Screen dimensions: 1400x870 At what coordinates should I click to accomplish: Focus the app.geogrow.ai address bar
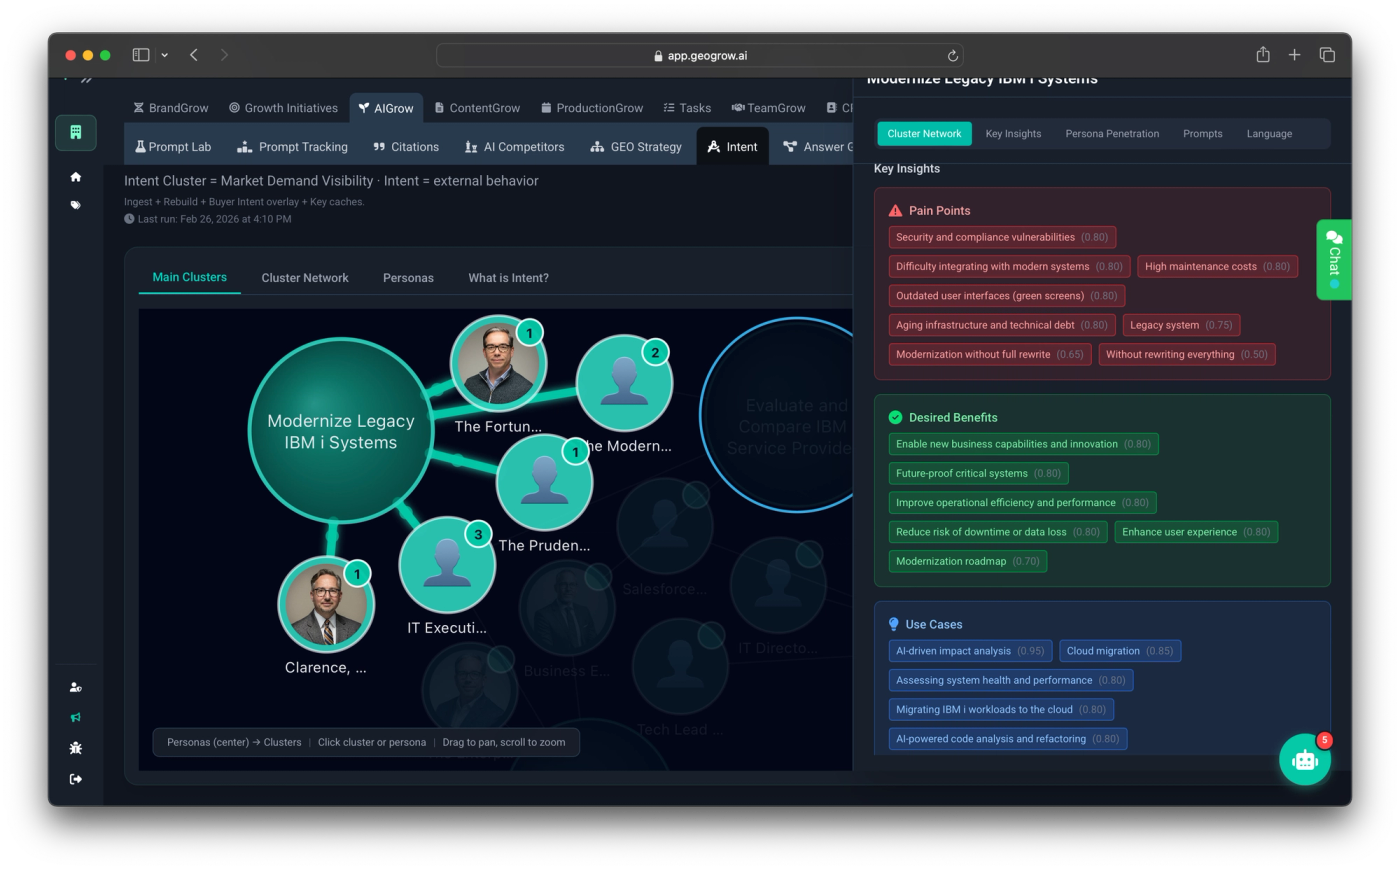(x=700, y=56)
